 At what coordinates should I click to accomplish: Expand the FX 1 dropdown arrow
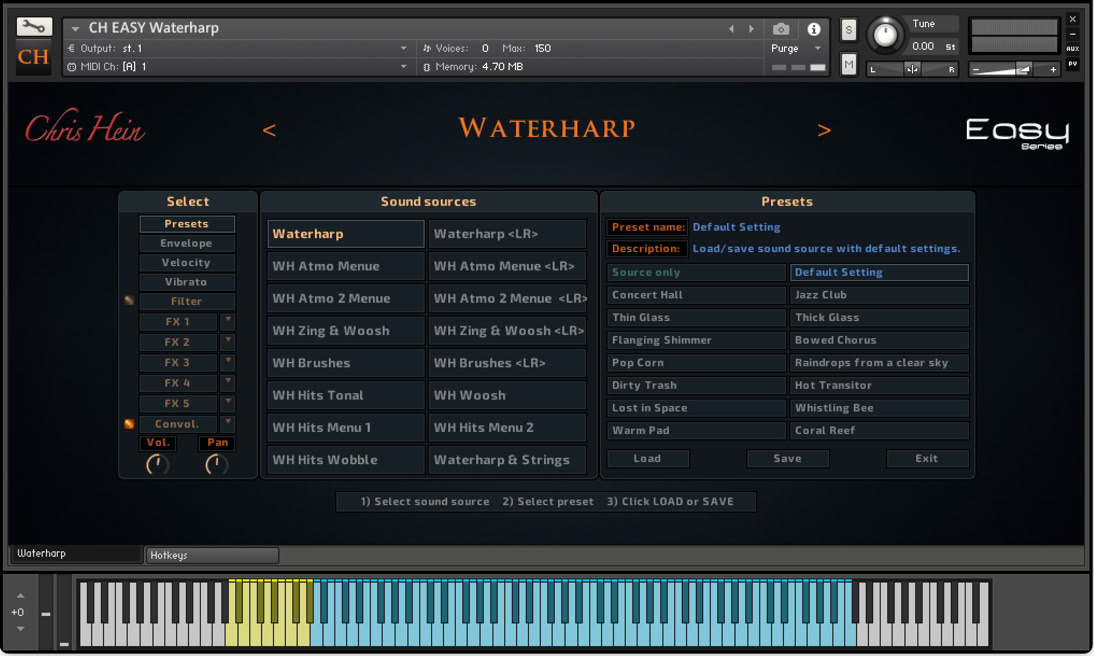coord(227,321)
